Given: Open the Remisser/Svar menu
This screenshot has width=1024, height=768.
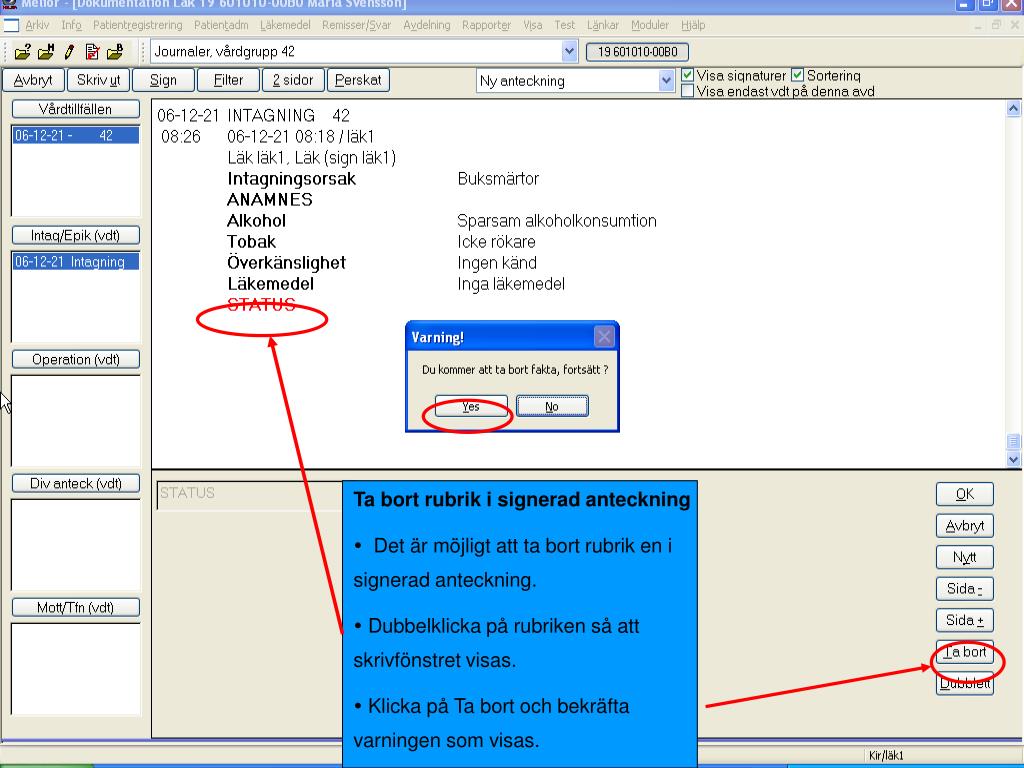Looking at the screenshot, I should pyautogui.click(x=357, y=25).
